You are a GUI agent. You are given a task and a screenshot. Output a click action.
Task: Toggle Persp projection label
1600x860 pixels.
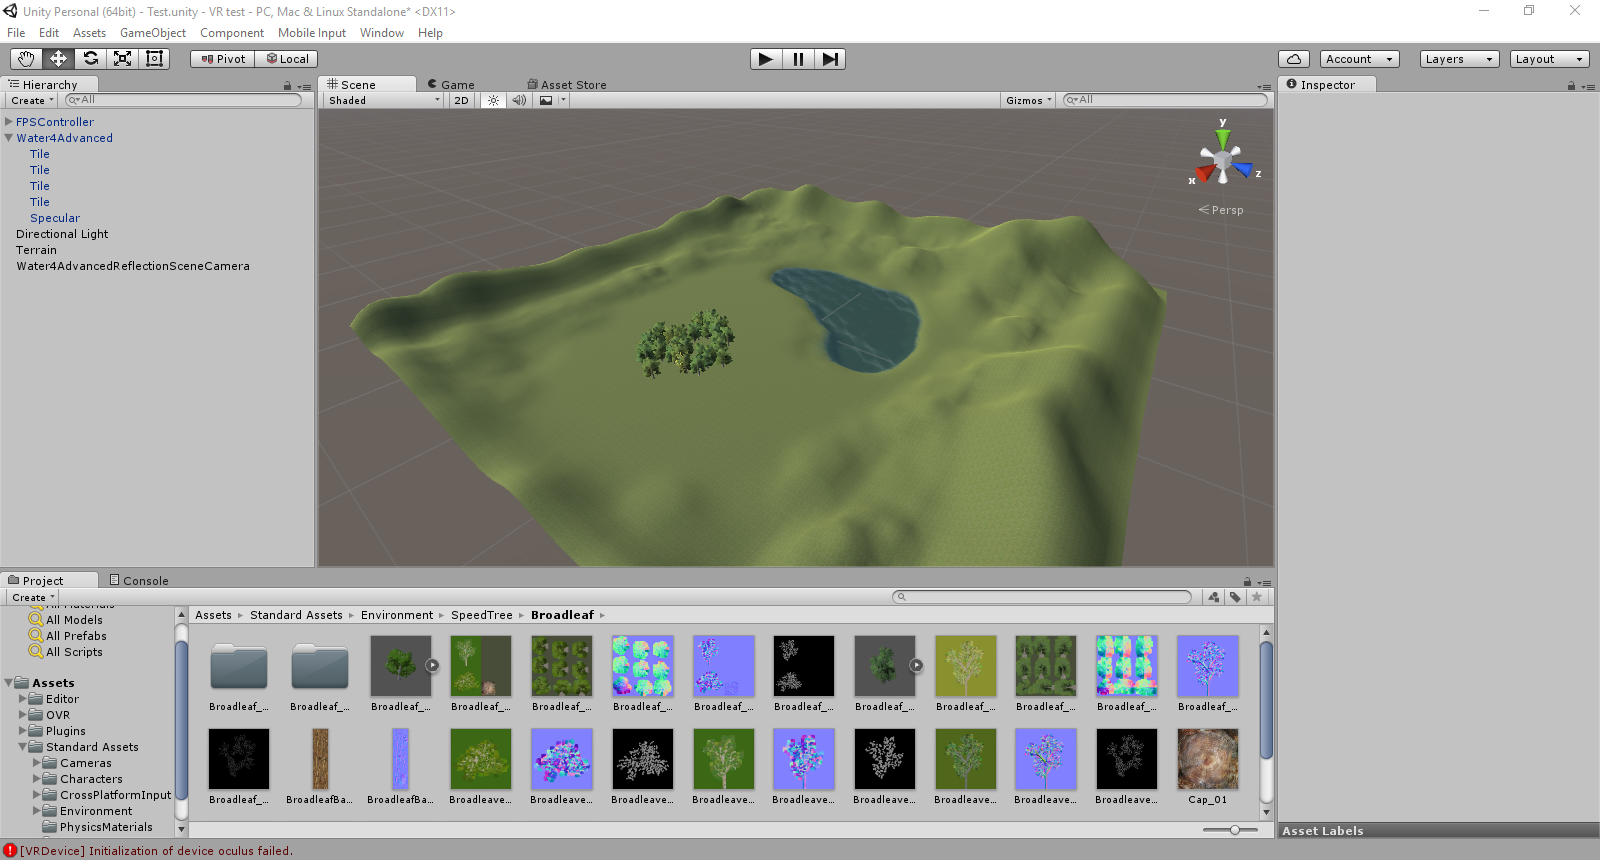(1221, 210)
